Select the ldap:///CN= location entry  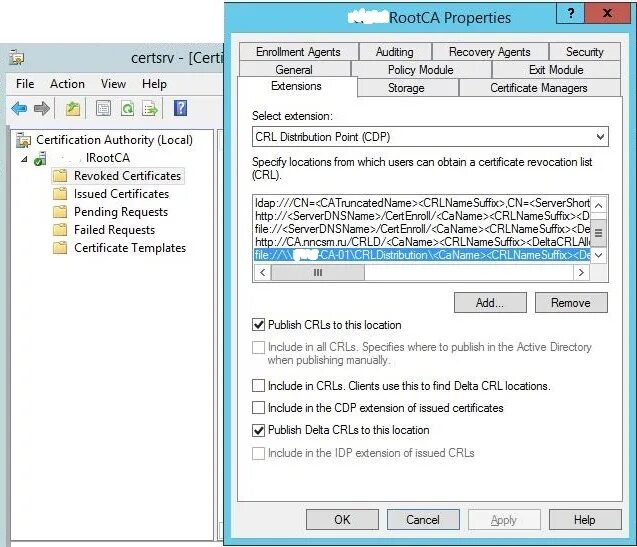[x=422, y=203]
